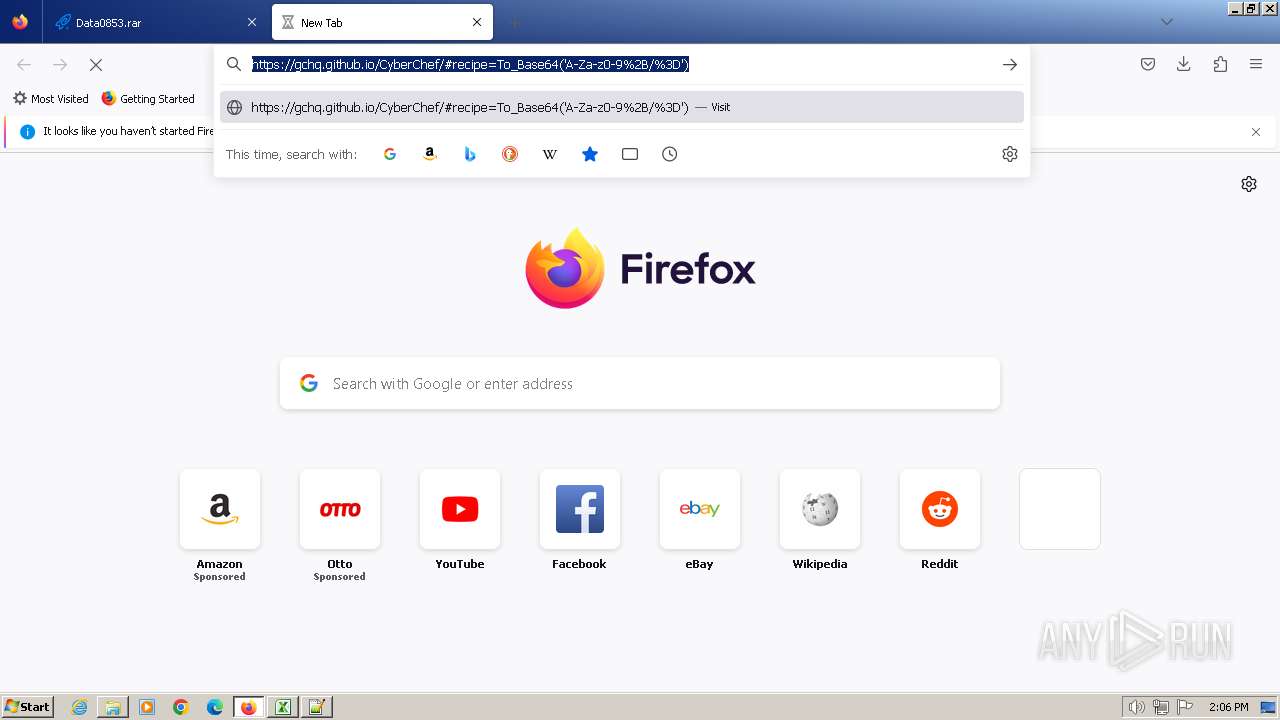Image resolution: width=1280 pixels, height=720 pixels.
Task: Visit the suggested CyberChef URL result
Action: pyautogui.click(x=622, y=107)
